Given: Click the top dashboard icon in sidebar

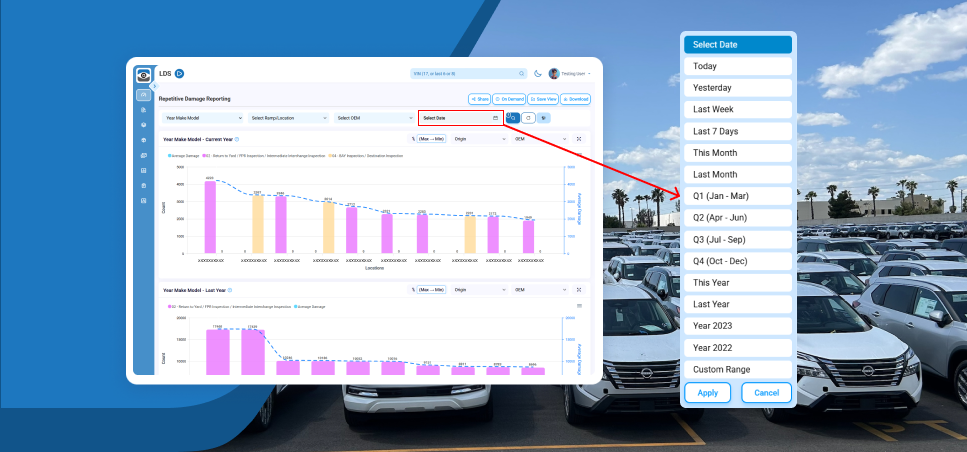Looking at the screenshot, I should click(143, 95).
